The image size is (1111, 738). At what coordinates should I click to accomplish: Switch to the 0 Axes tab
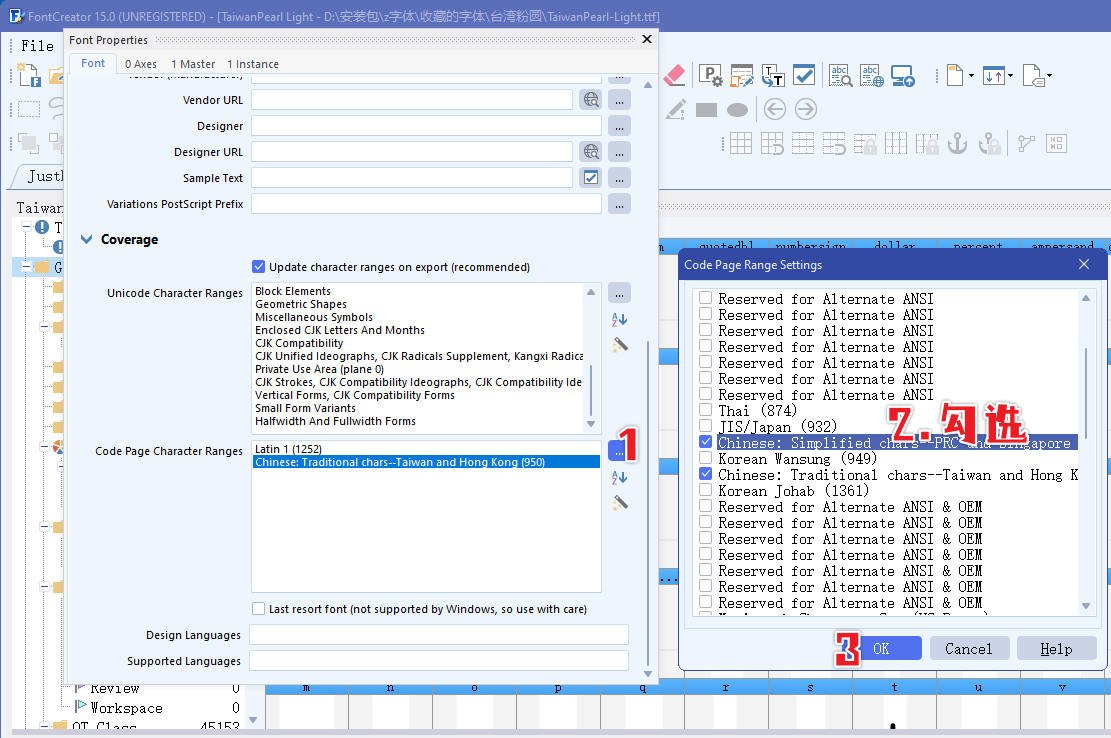coord(141,64)
